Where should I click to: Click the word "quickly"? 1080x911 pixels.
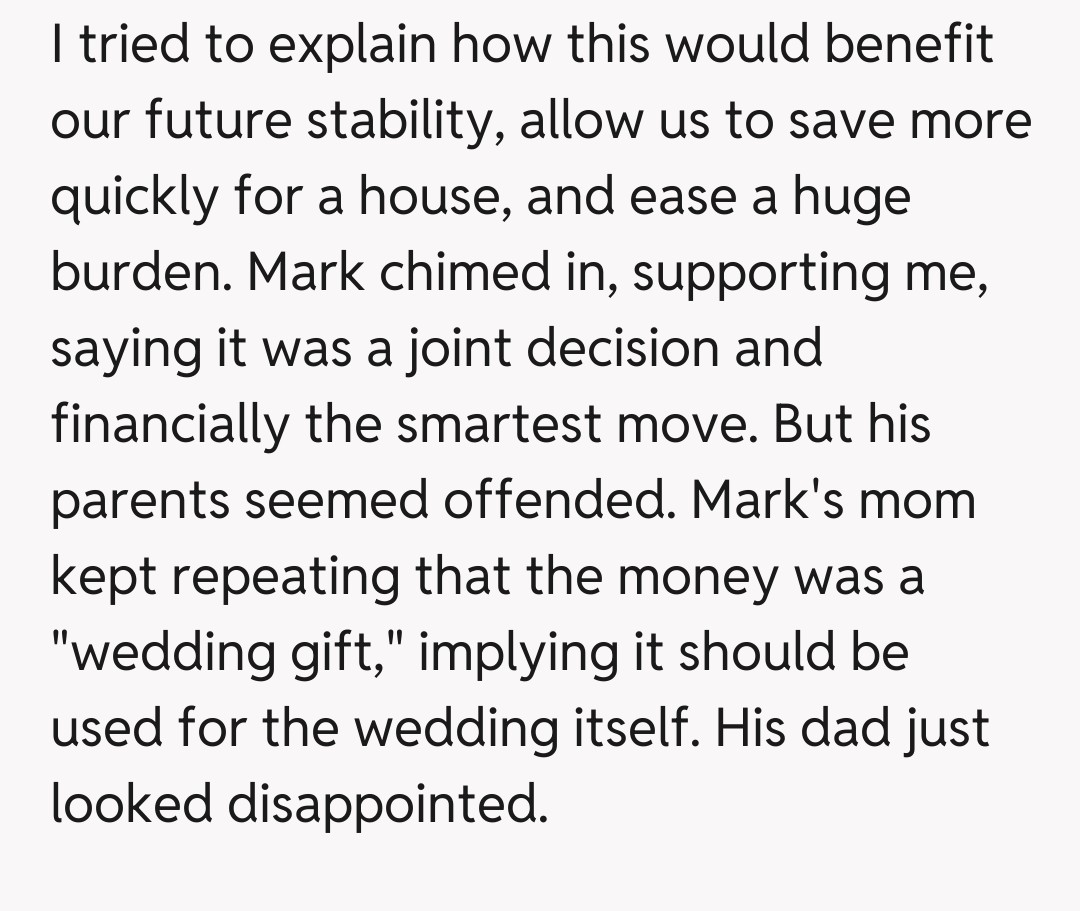[132, 197]
